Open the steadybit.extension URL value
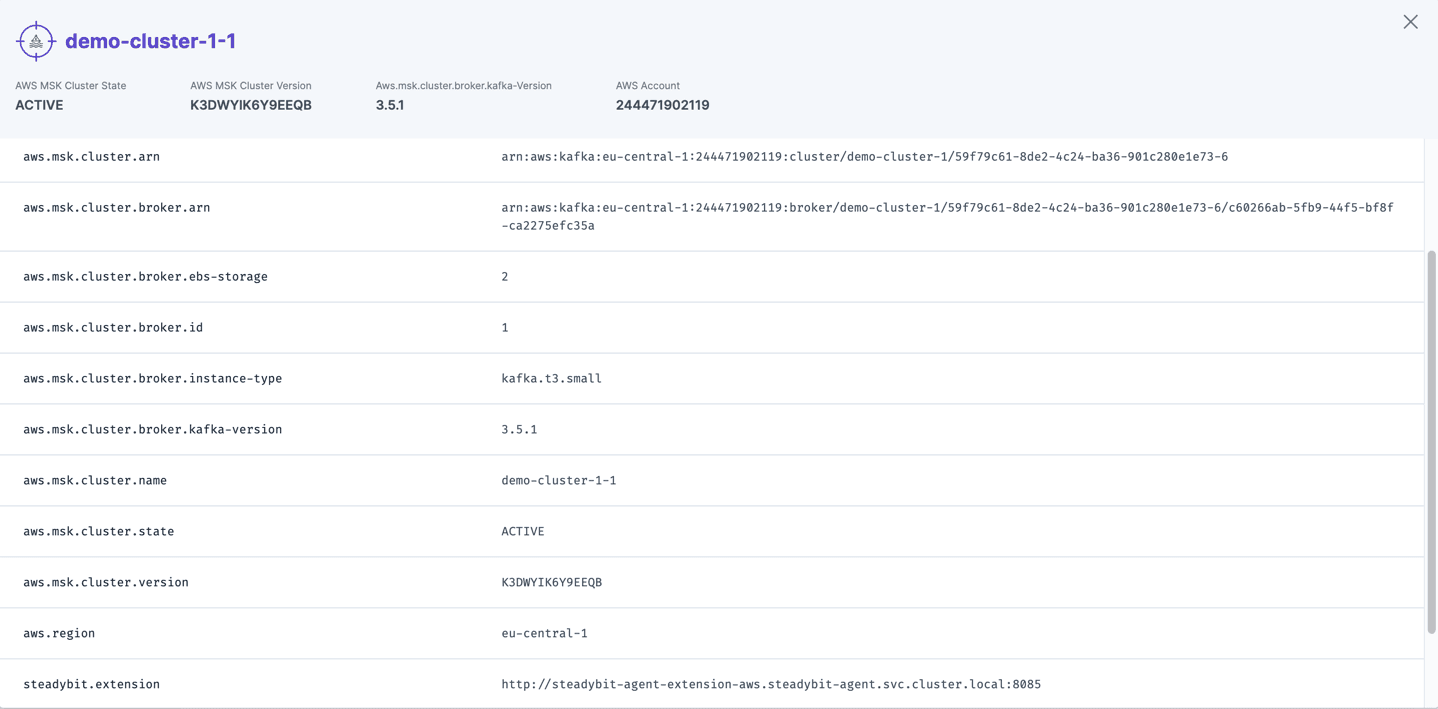 (x=771, y=683)
